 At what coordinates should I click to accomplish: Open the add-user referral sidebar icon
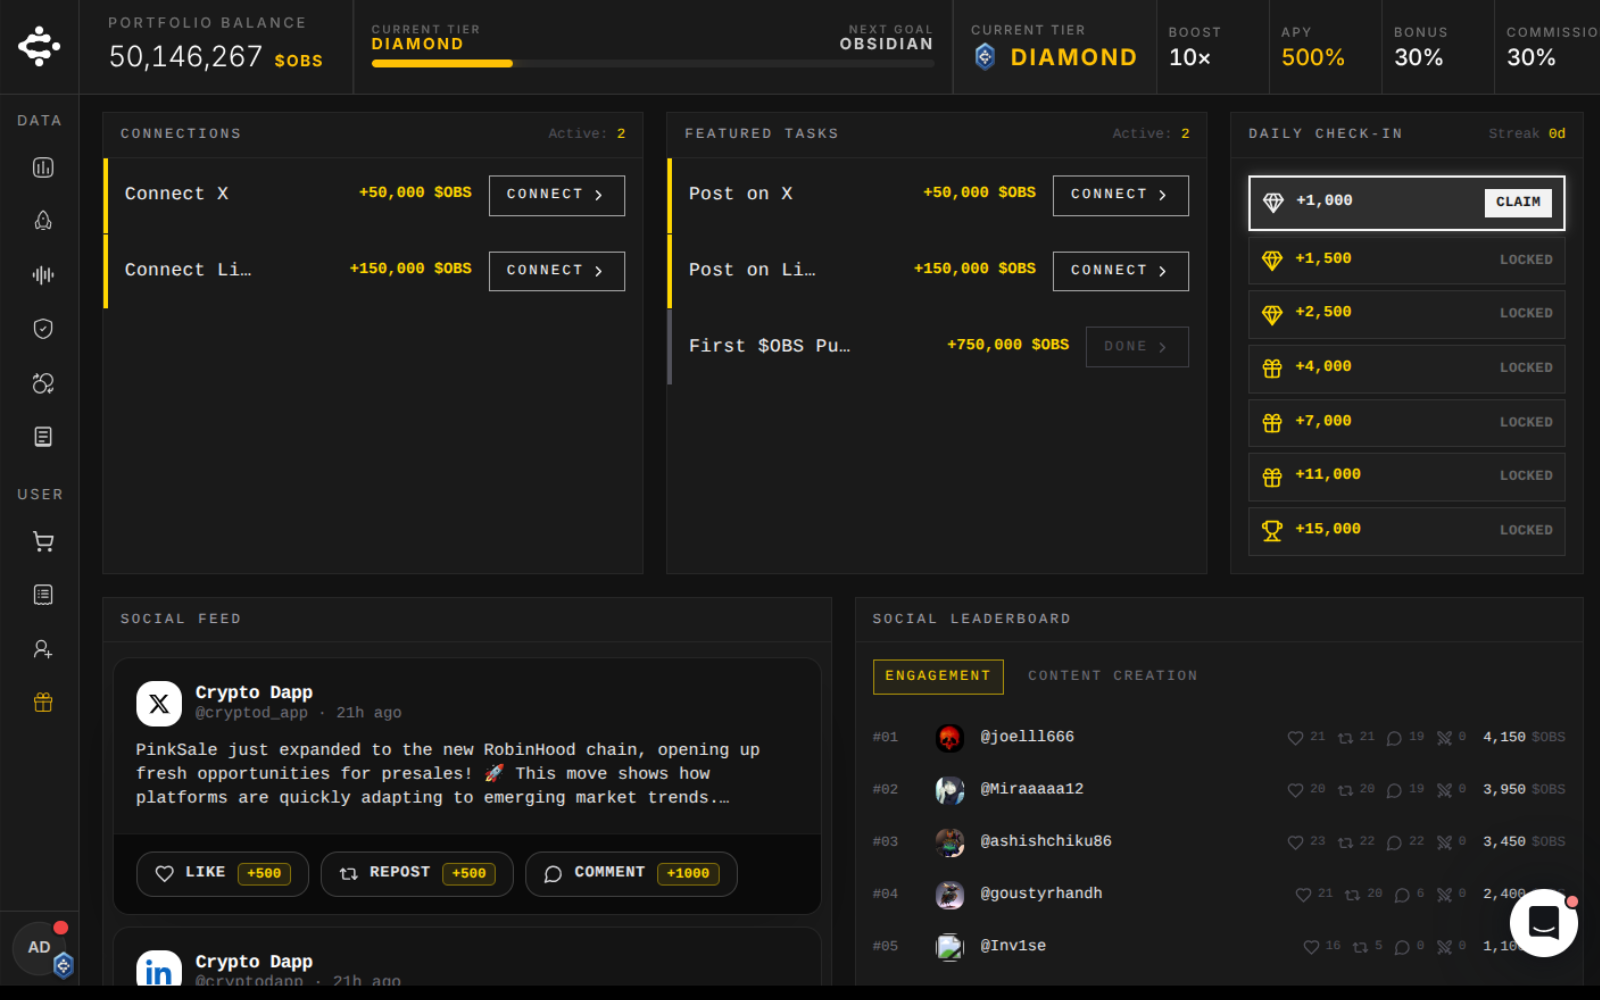[43, 649]
